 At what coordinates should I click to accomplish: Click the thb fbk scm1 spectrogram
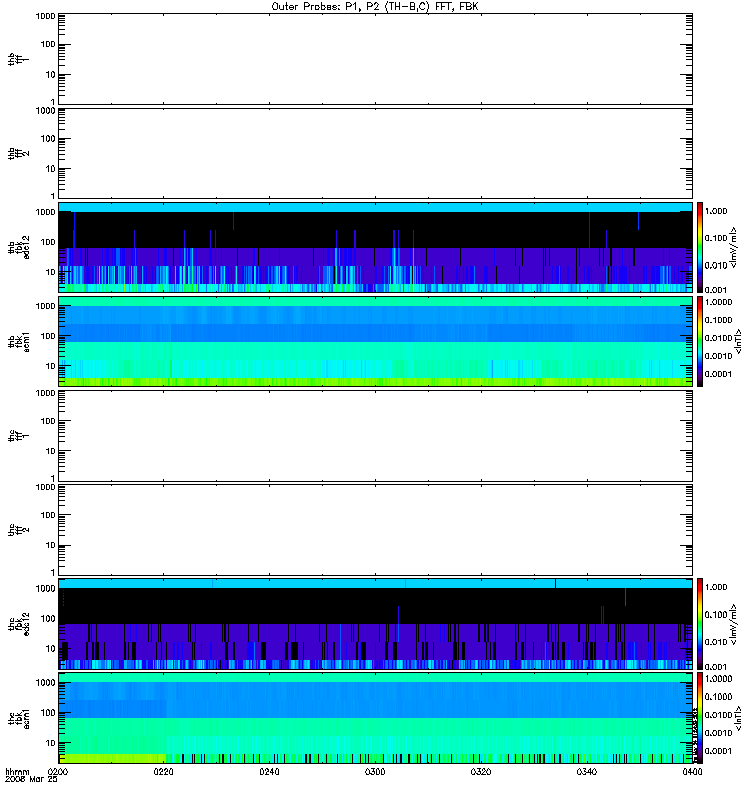coord(376,341)
